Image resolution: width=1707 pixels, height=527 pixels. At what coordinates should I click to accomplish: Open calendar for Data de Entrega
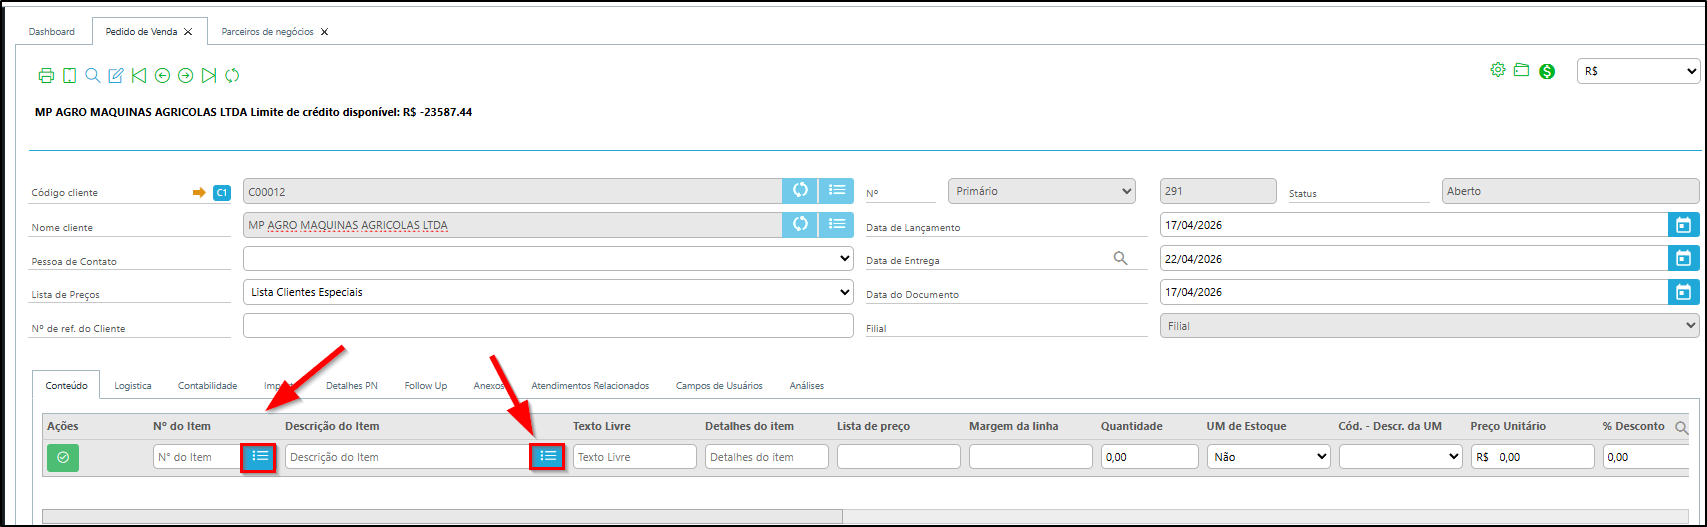1683,259
